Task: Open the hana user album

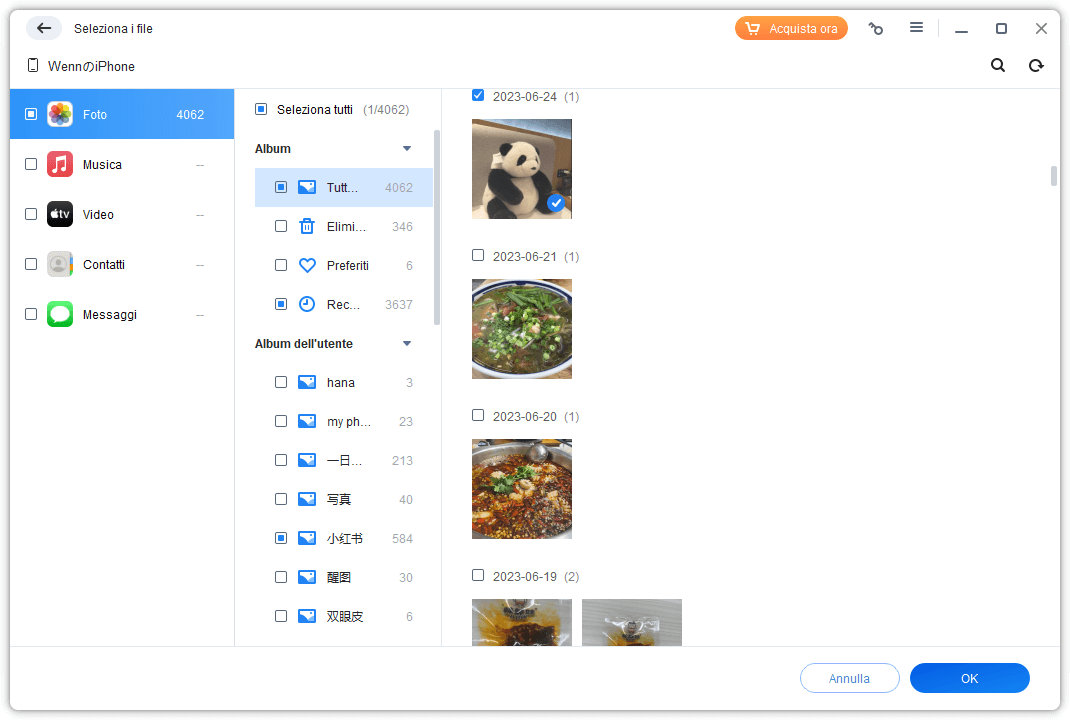Action: pyautogui.click(x=340, y=383)
